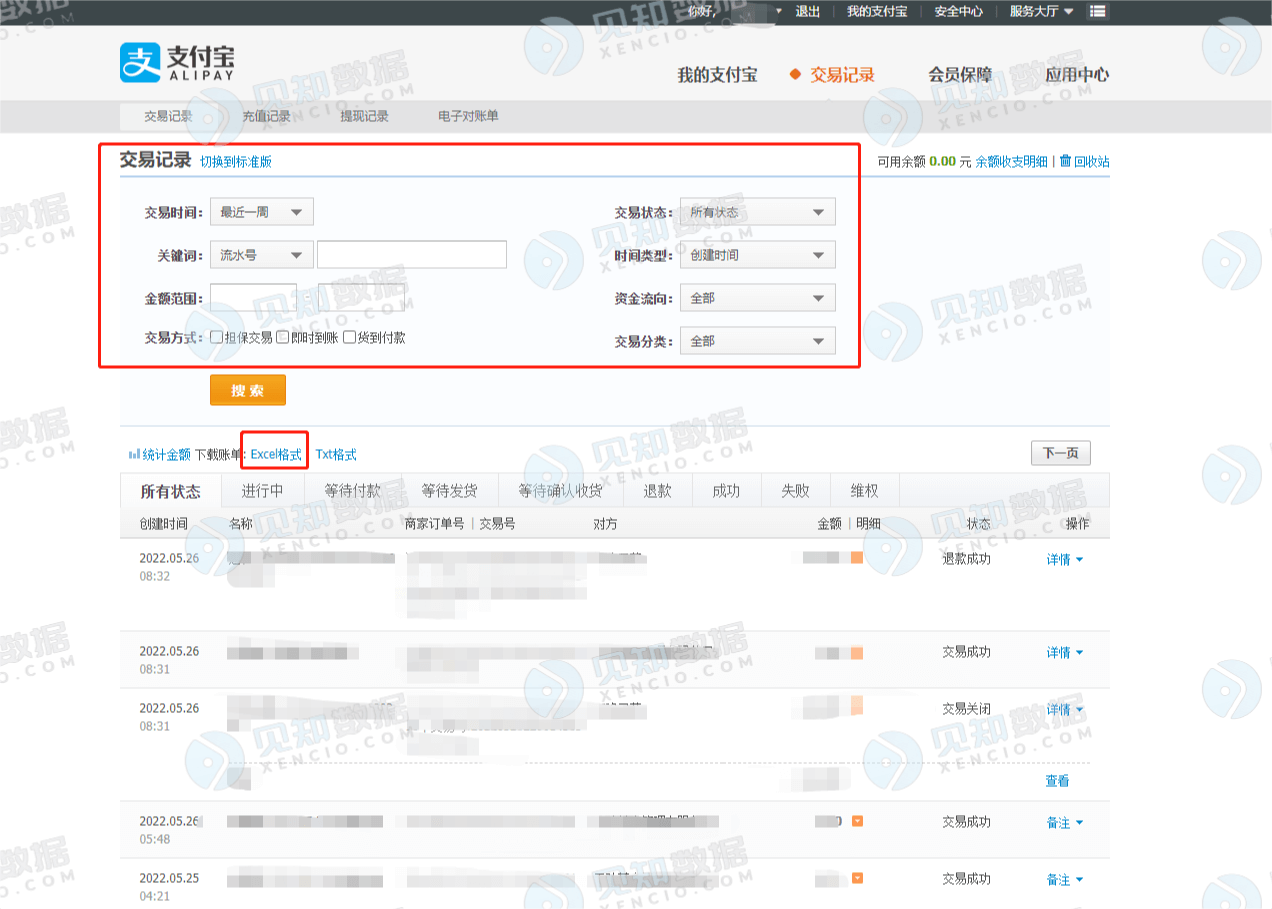
Task: Download bill in Txt格式
Action: coord(336,454)
